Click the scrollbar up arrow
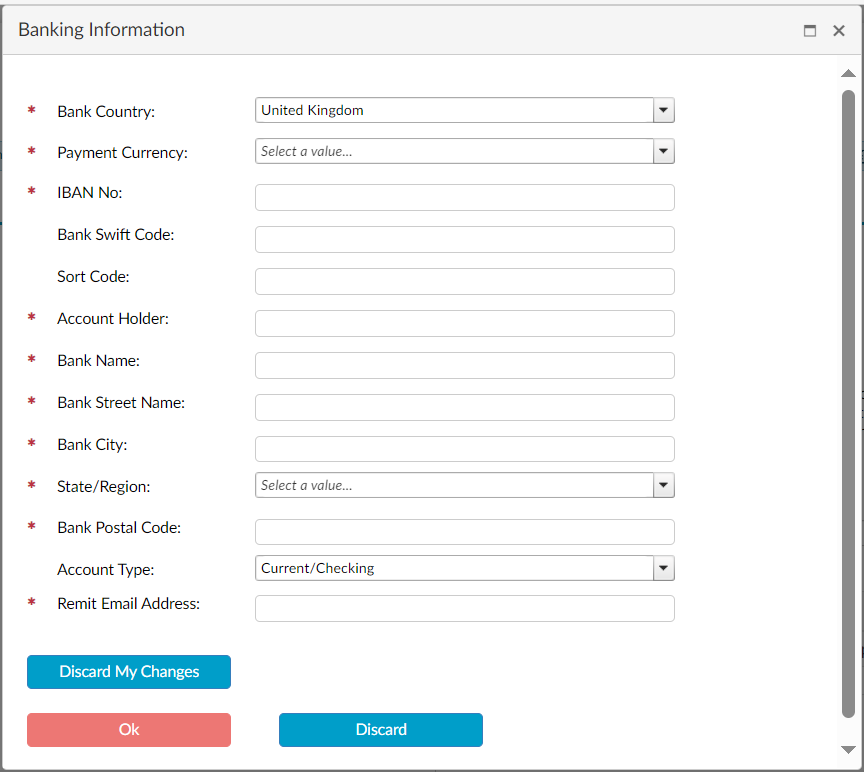 [849, 72]
